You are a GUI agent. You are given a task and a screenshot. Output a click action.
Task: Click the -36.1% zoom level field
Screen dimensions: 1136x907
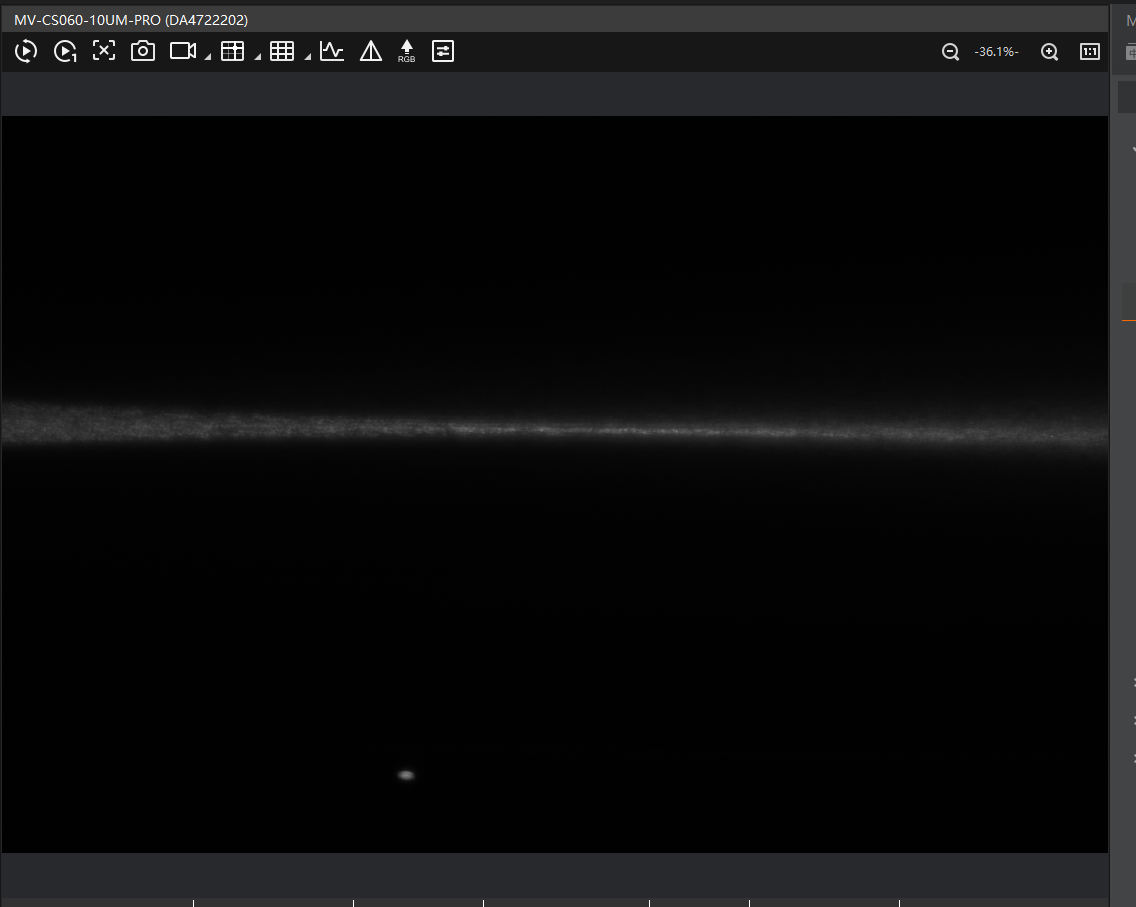[x=996, y=52]
